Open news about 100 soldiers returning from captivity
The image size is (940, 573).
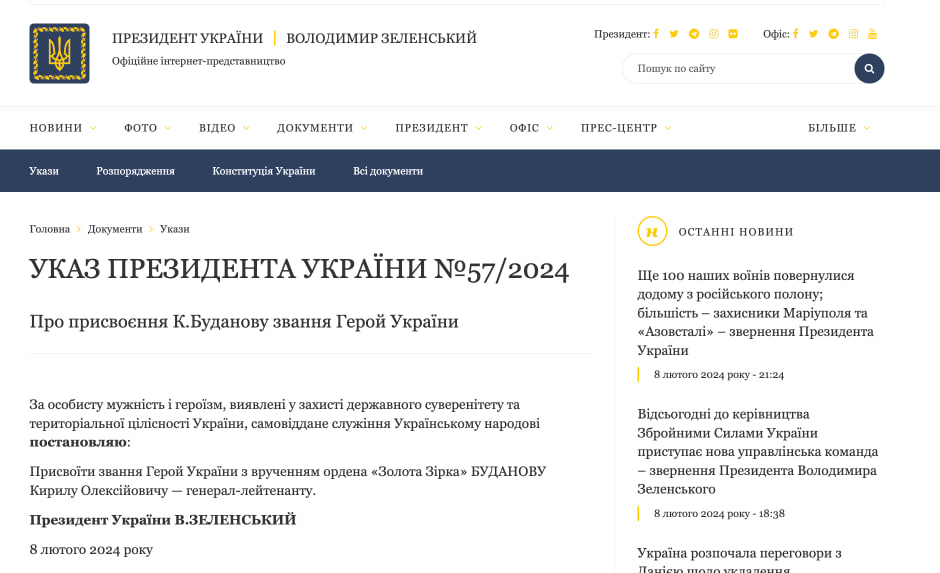click(755, 312)
